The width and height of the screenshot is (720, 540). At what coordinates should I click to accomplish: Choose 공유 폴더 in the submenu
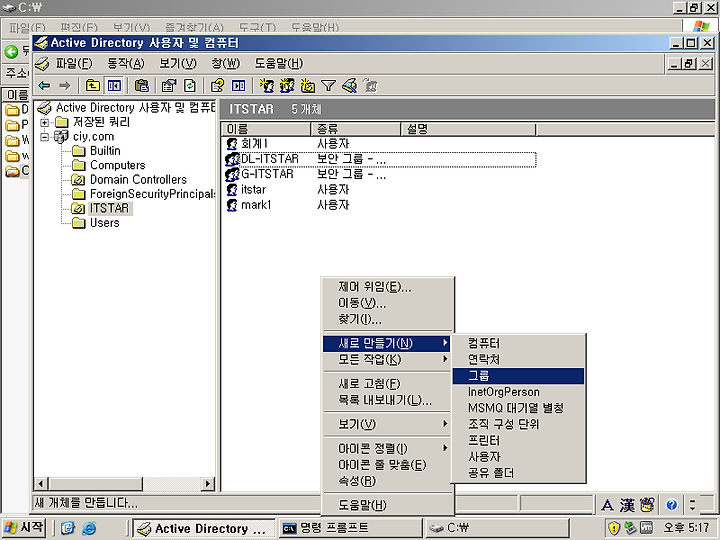coord(518,473)
